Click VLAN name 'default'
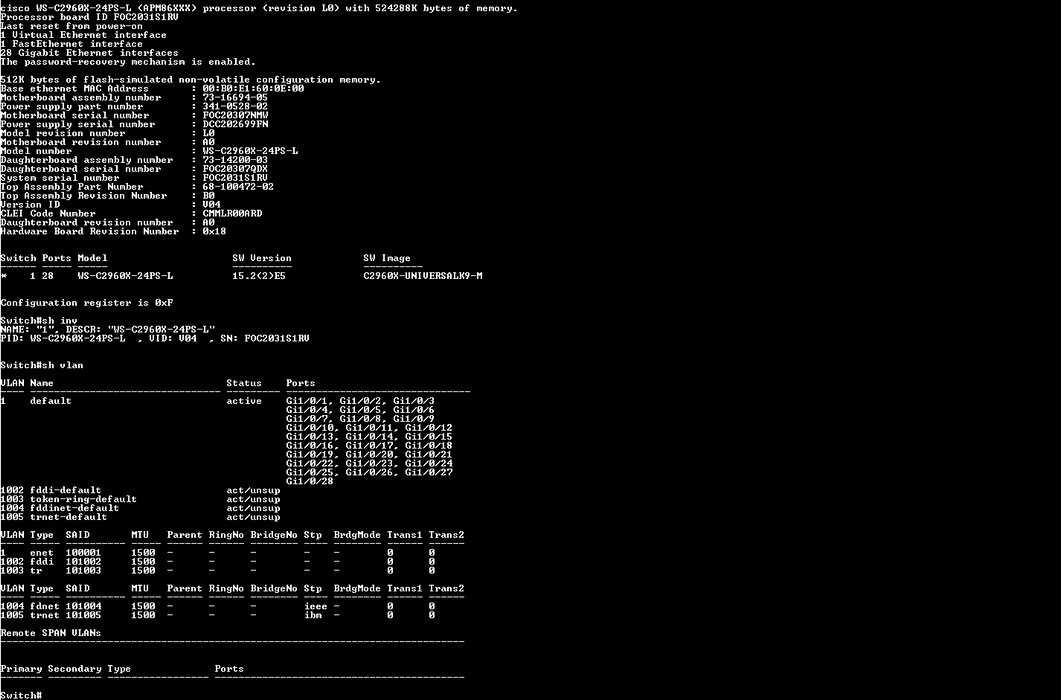Image resolution: width=1061 pixels, height=700 pixels. tap(51, 401)
